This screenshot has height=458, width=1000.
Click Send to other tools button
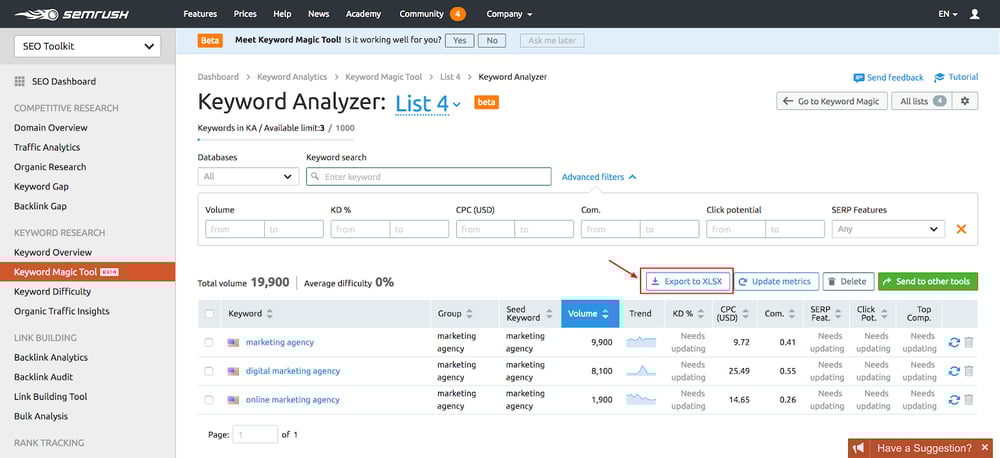tap(927, 281)
